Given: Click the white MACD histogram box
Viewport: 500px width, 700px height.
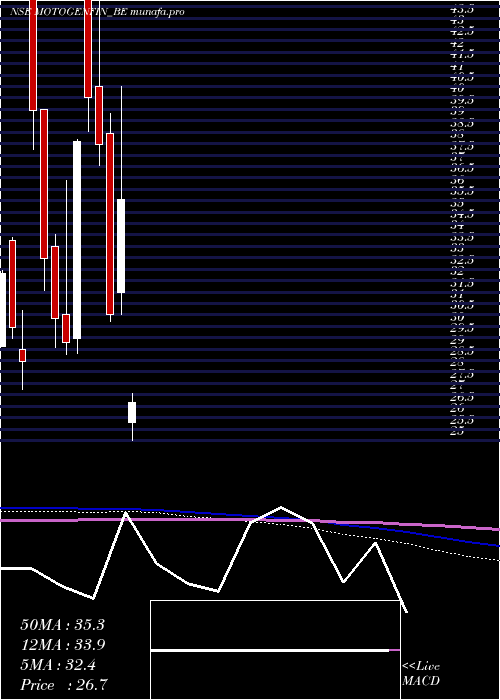Looking at the screenshot, I should tap(275, 650).
